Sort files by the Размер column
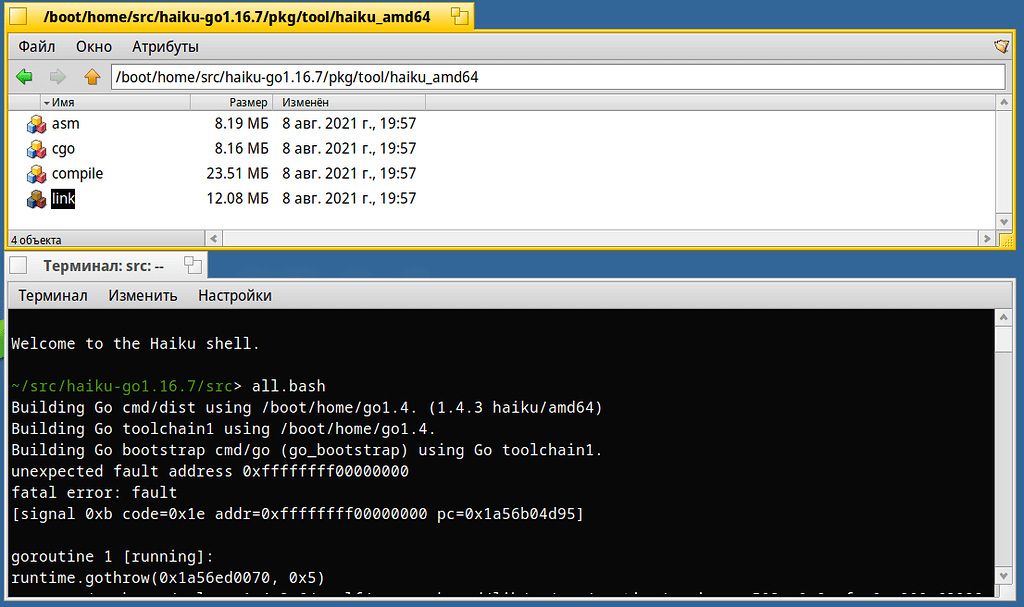1024x607 pixels. coord(231,103)
